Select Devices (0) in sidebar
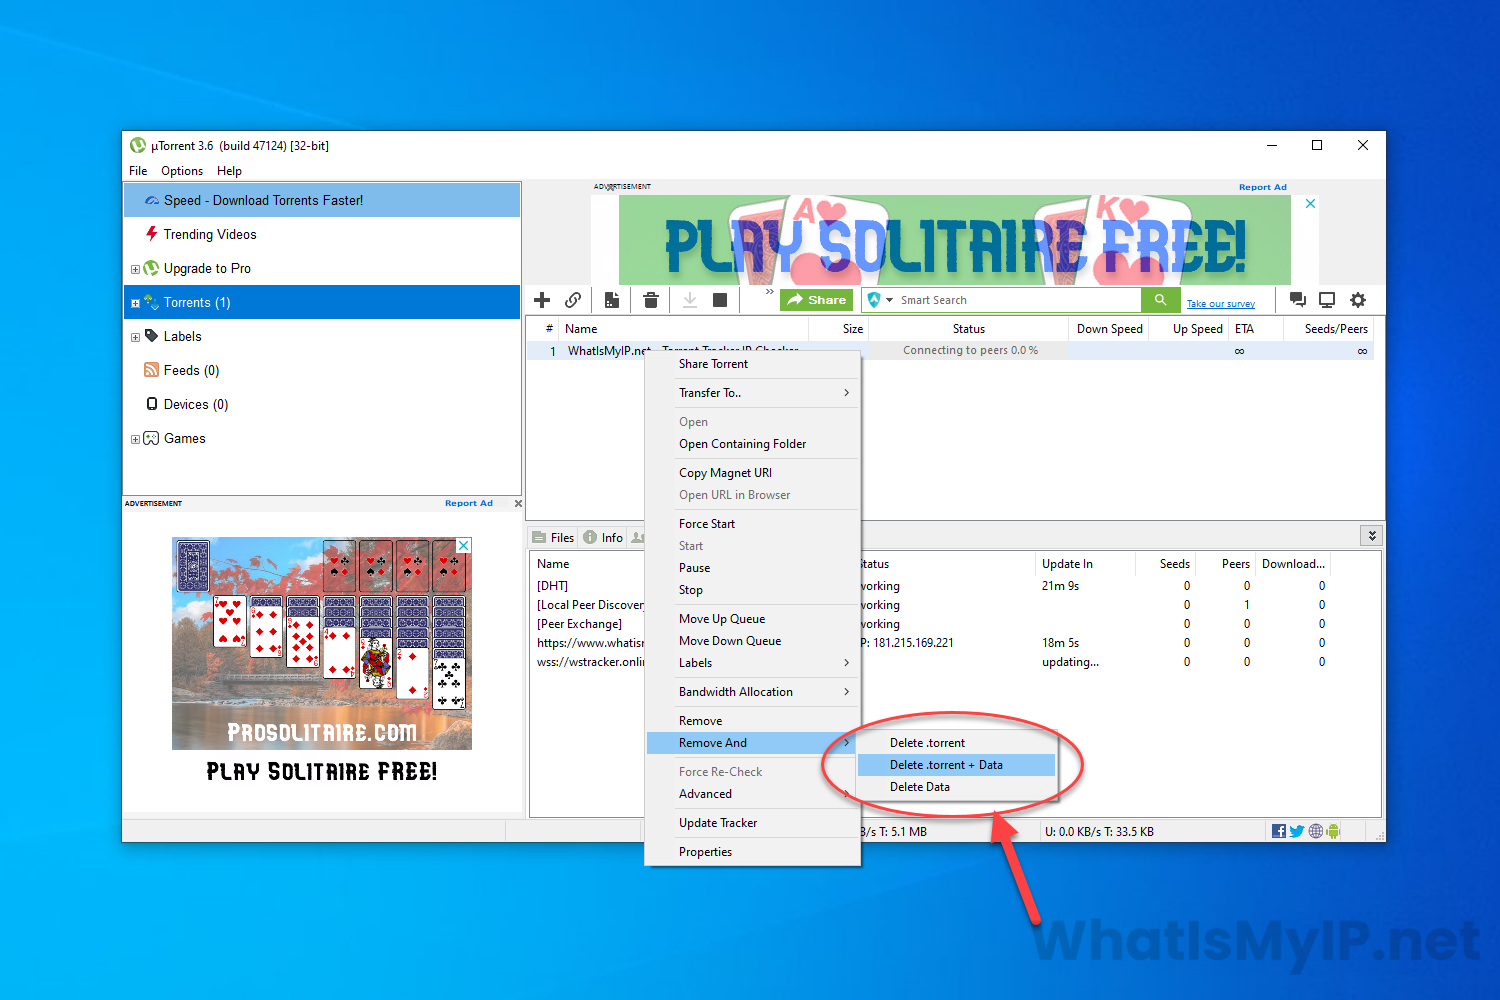The width and height of the screenshot is (1500, 1000). tap(196, 404)
